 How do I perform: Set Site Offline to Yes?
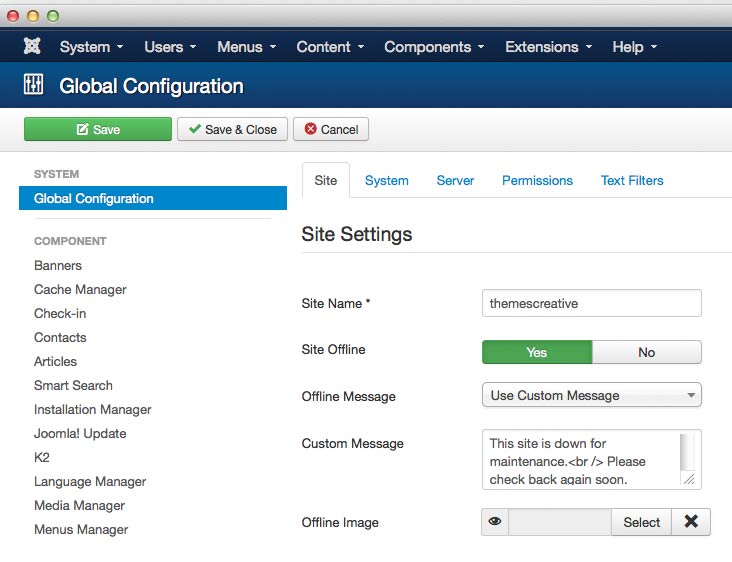click(537, 352)
